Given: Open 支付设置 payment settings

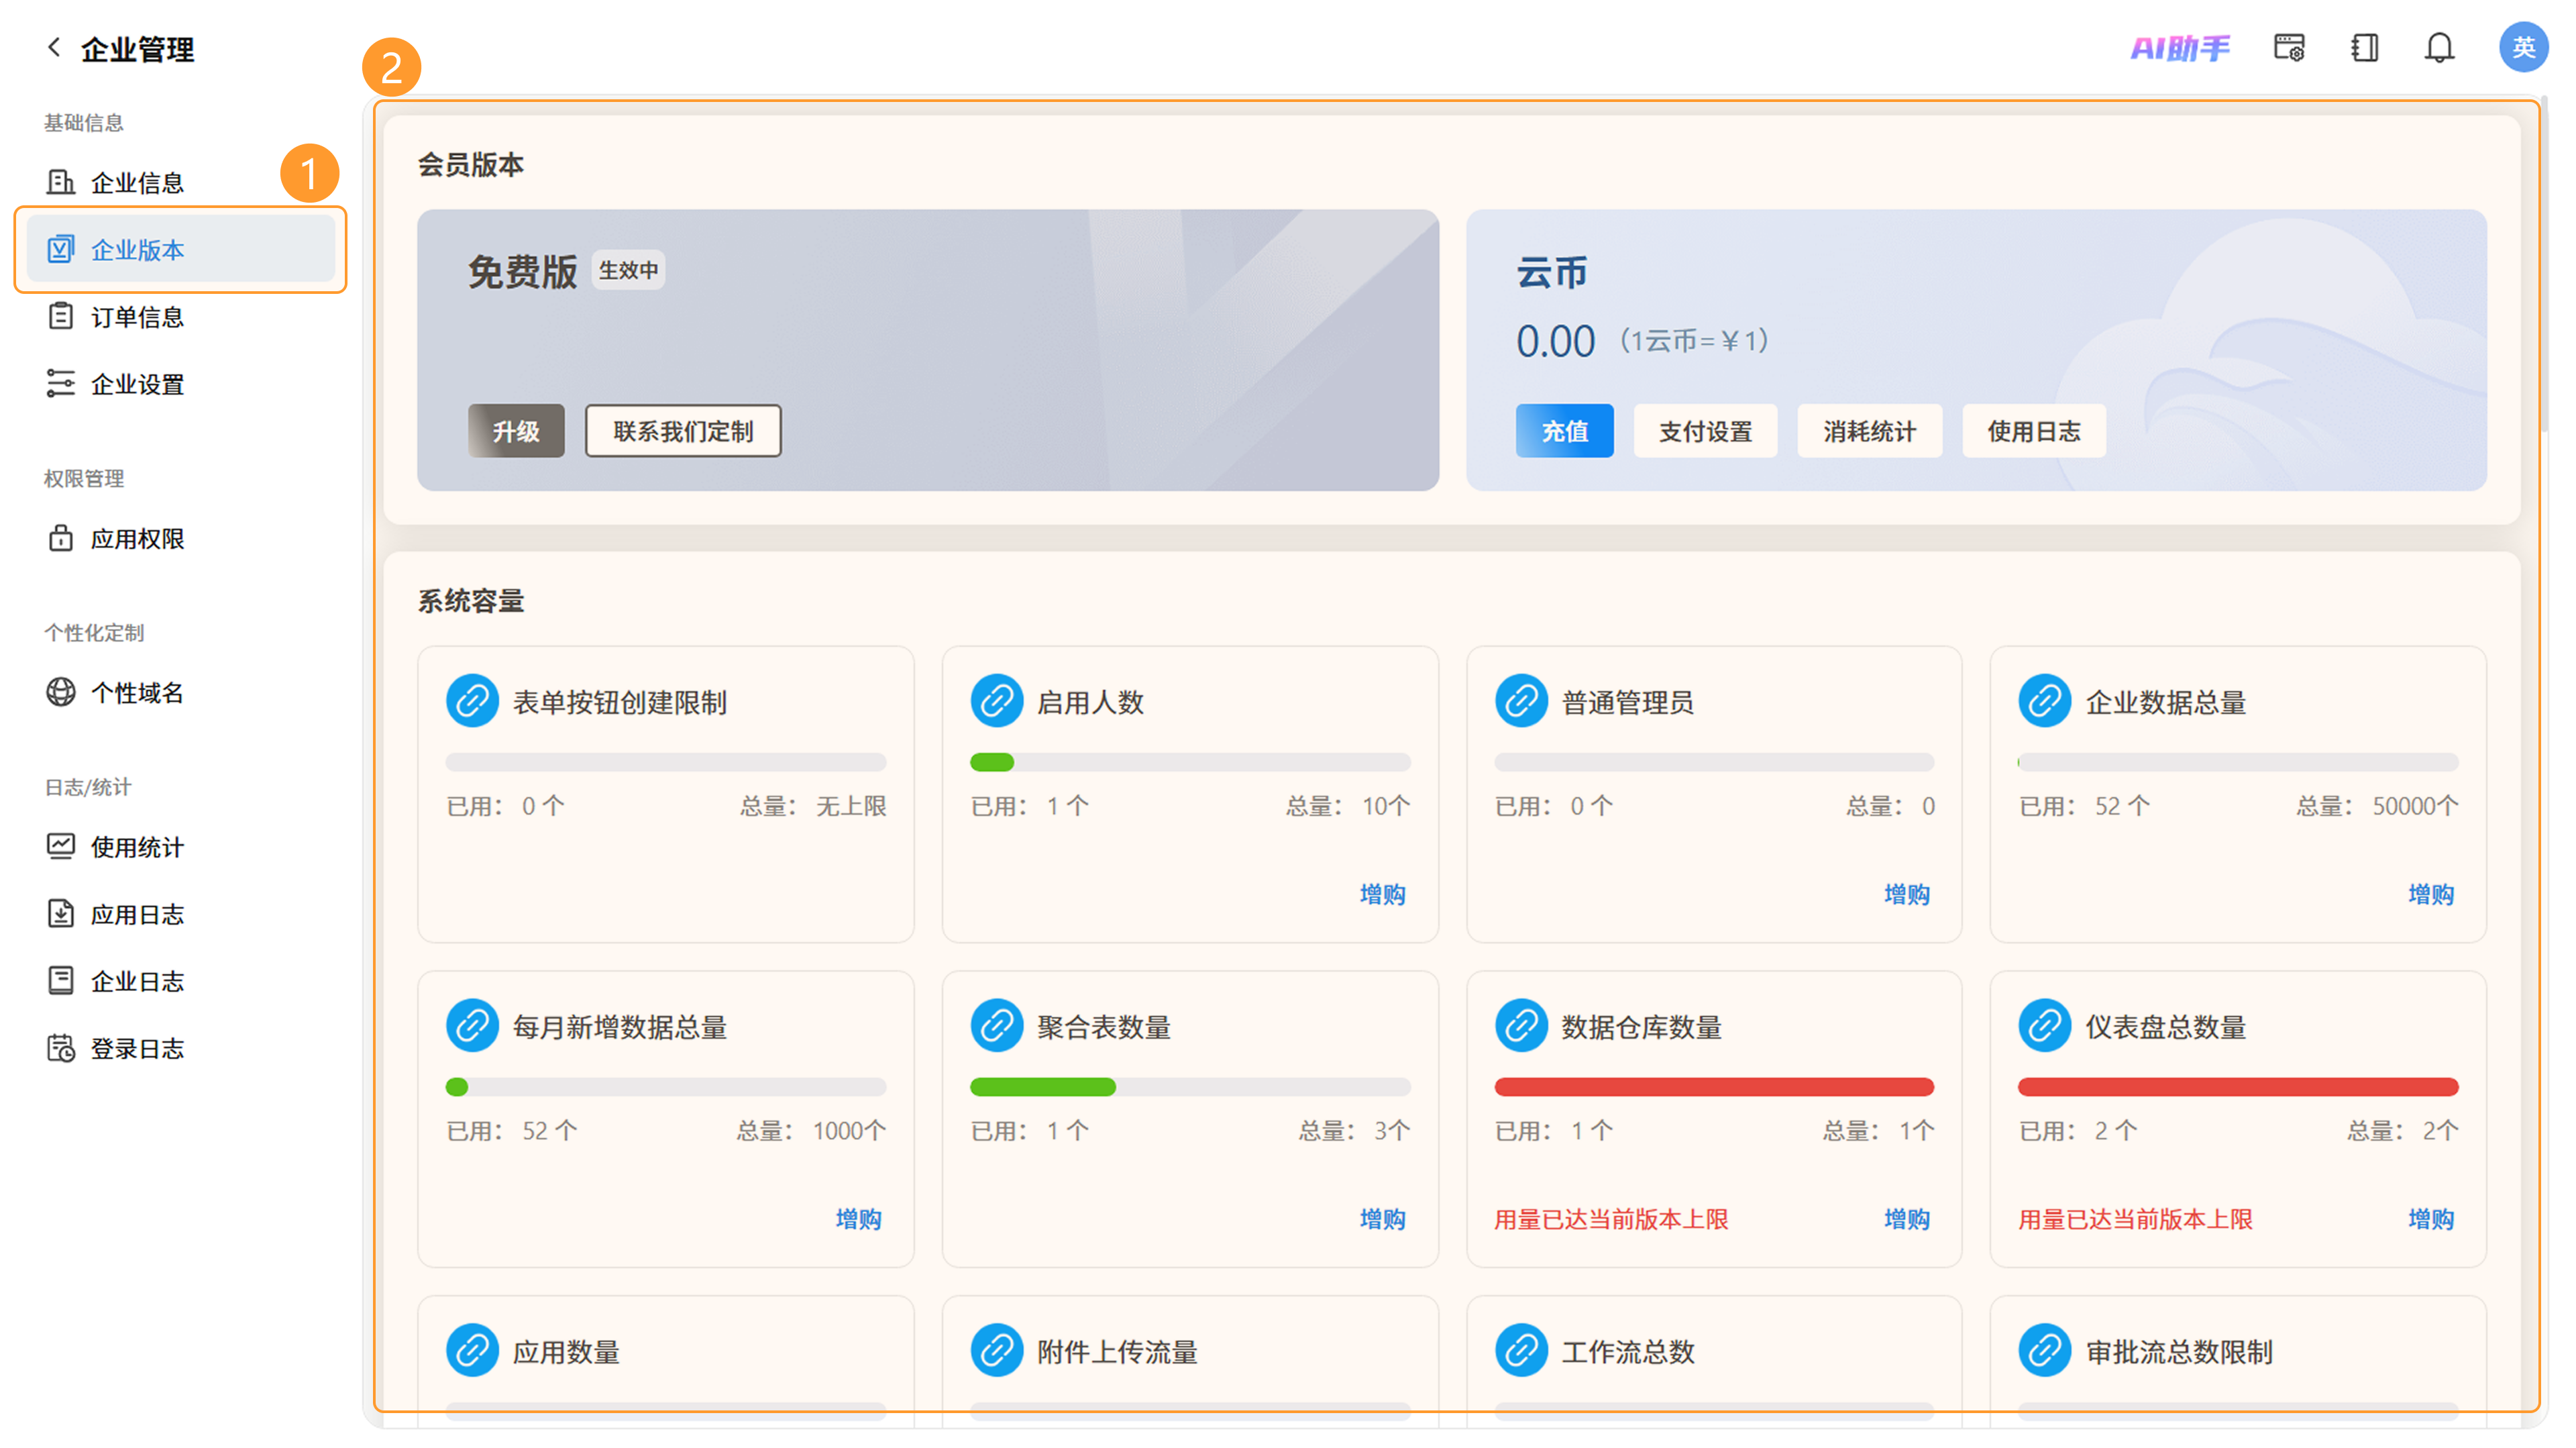Looking at the screenshot, I should tap(1705, 431).
